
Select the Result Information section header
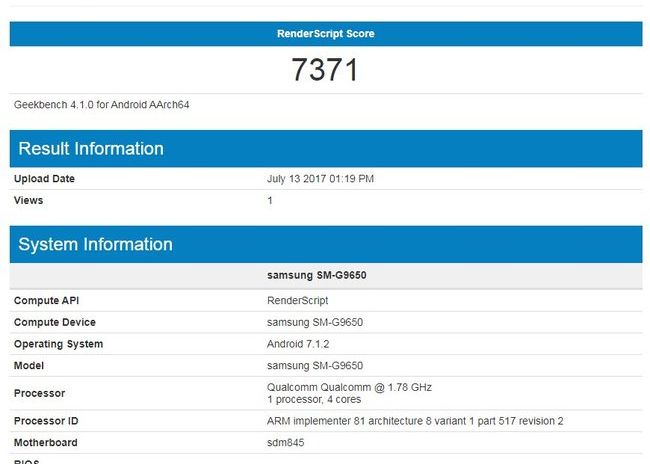point(91,149)
